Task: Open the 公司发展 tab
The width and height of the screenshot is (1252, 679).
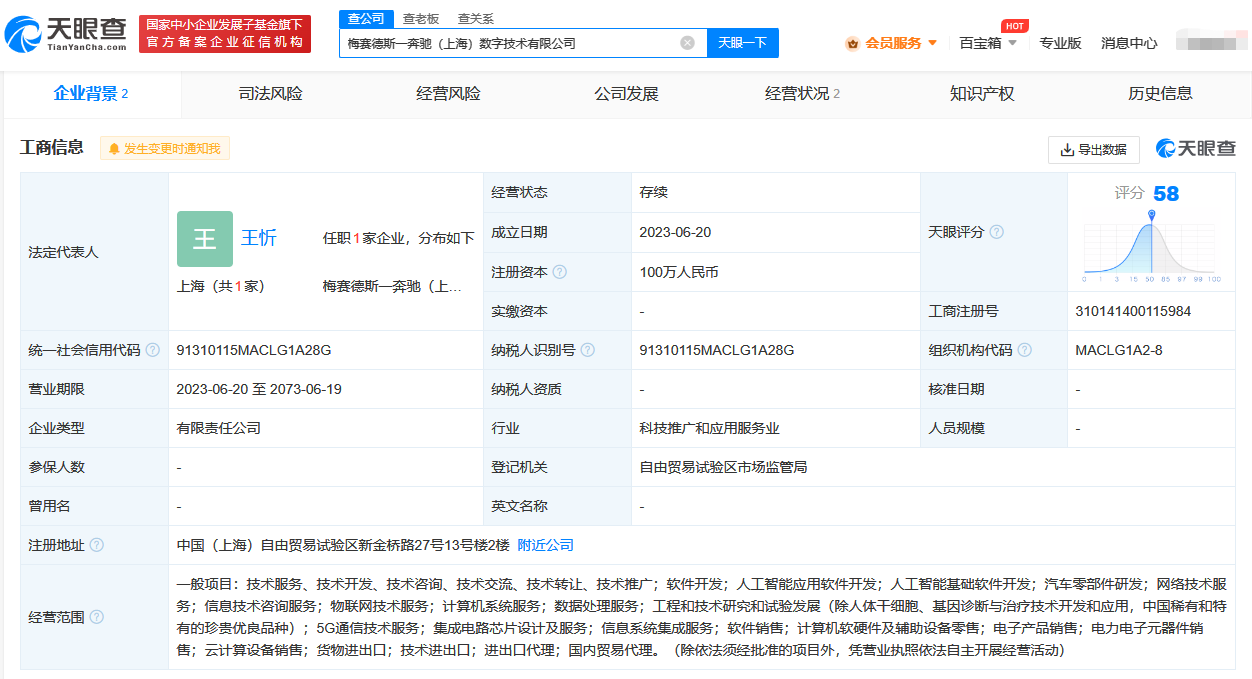Action: pyautogui.click(x=627, y=94)
